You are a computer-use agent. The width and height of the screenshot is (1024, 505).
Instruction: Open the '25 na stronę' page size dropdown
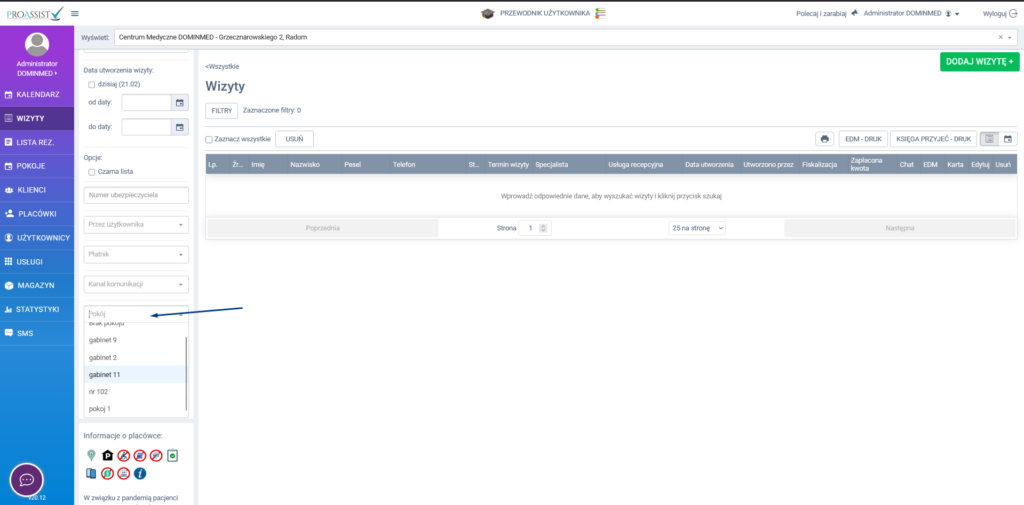click(x=697, y=228)
